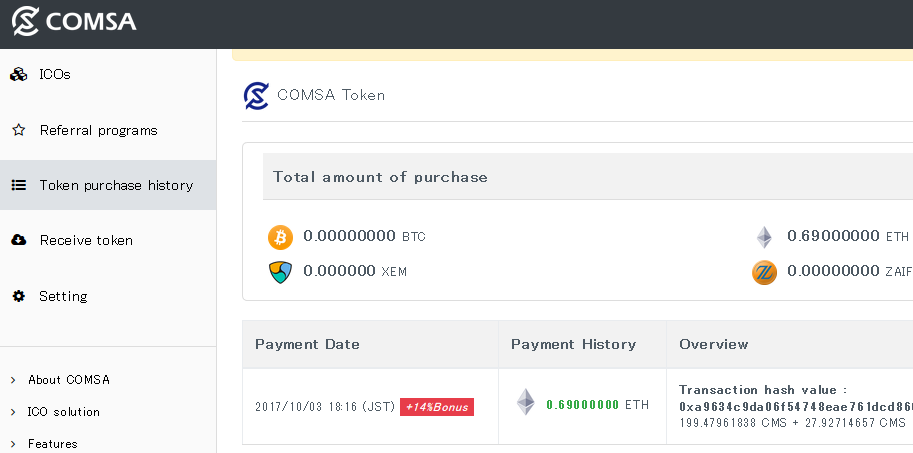Click the Ethereum icon in payment history row
The height and width of the screenshot is (453, 913).
pos(525,403)
